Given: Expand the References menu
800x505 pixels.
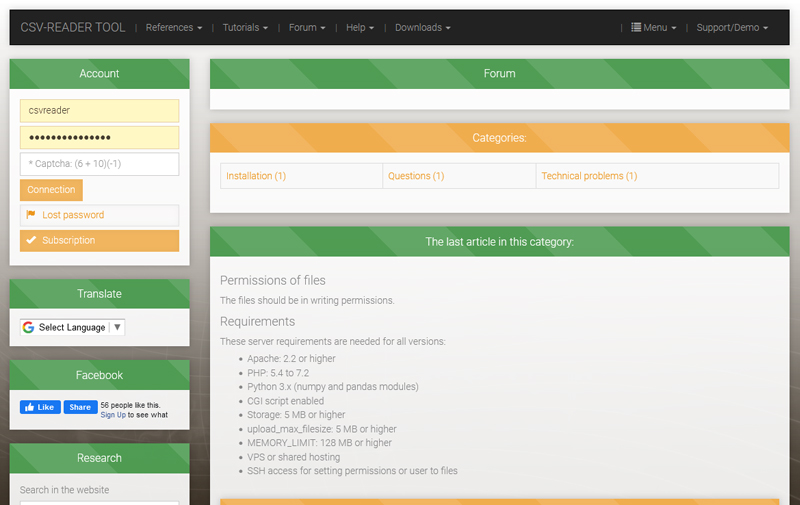Looking at the screenshot, I should [173, 28].
